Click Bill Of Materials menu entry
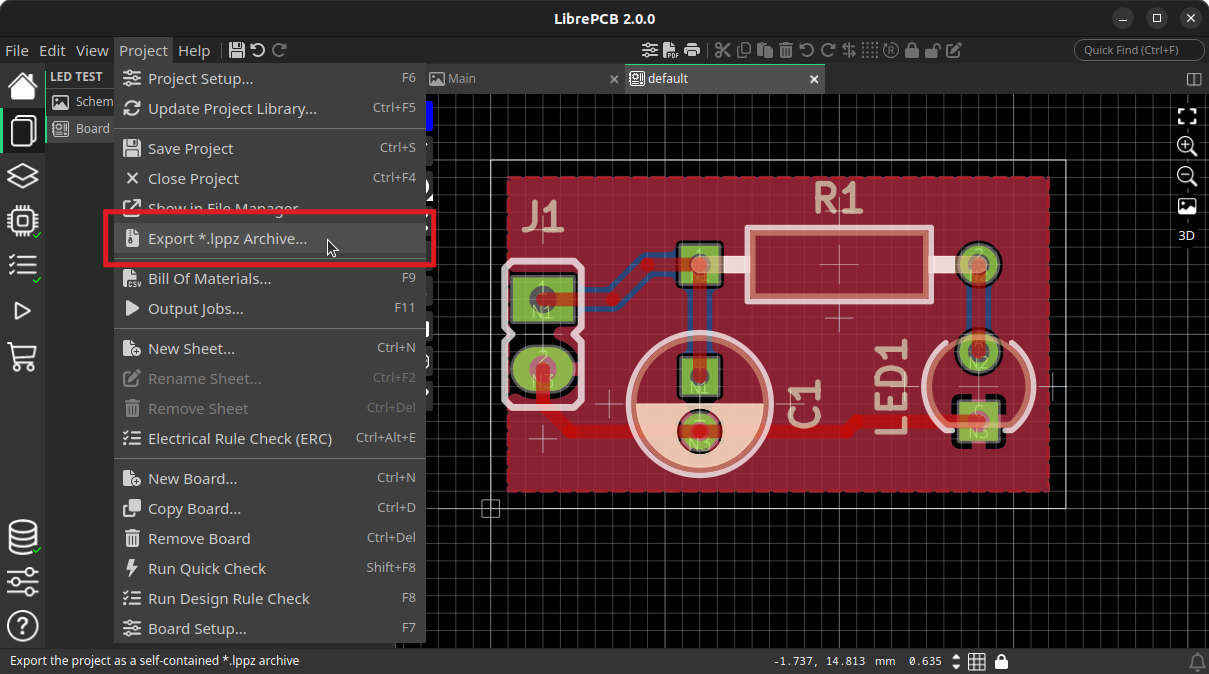Viewport: 1209px width, 674px height. tap(210, 279)
